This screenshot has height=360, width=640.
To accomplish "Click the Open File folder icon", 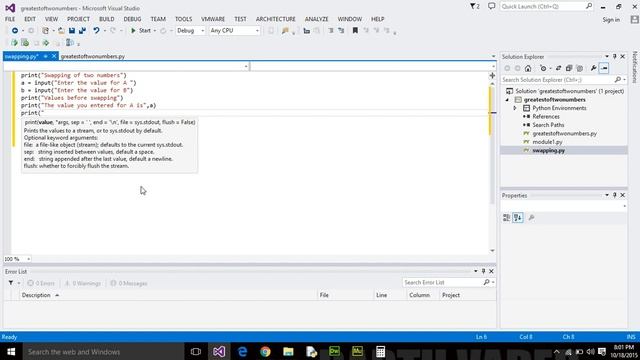I will [61, 31].
